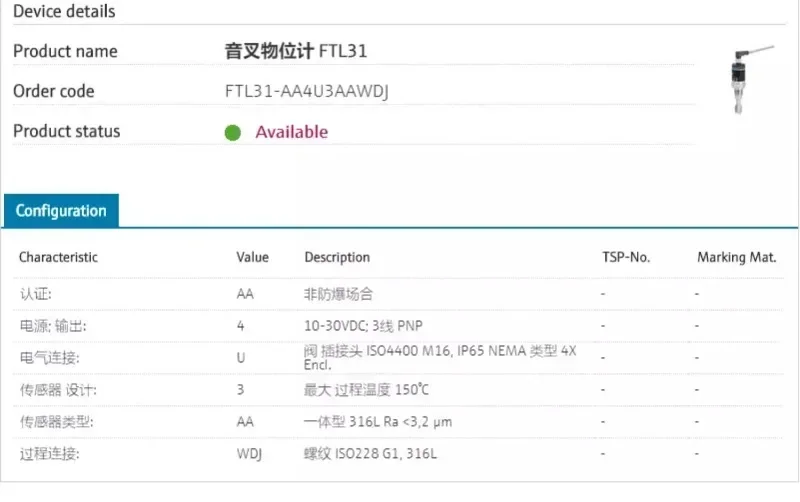Open the Configuration tab

(61, 211)
